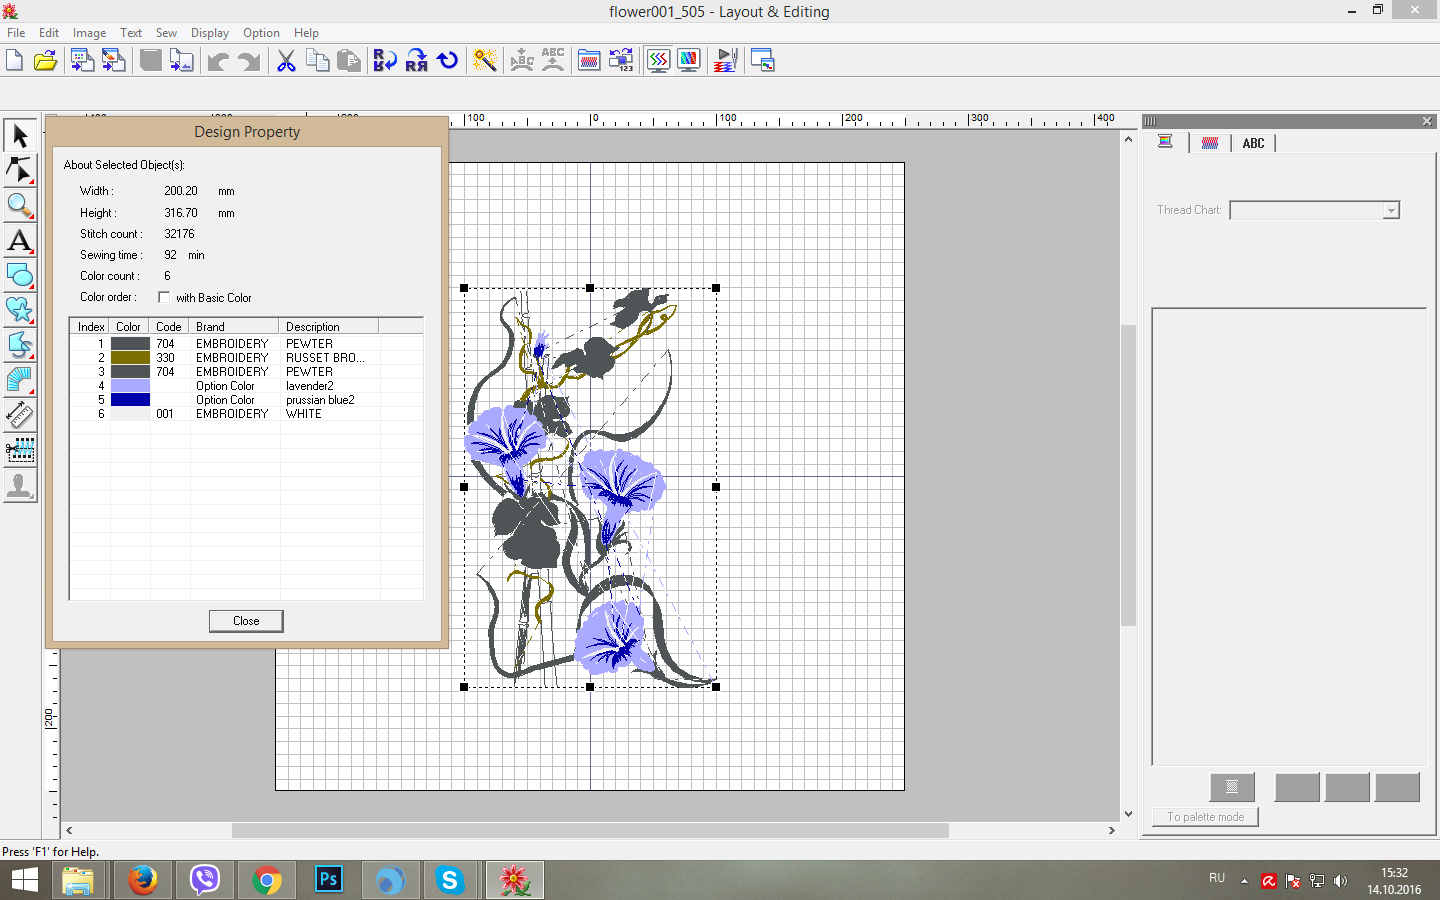Pick the Measure ruler tool
Screen dimensions: 1440x900
pyautogui.click(x=20, y=415)
